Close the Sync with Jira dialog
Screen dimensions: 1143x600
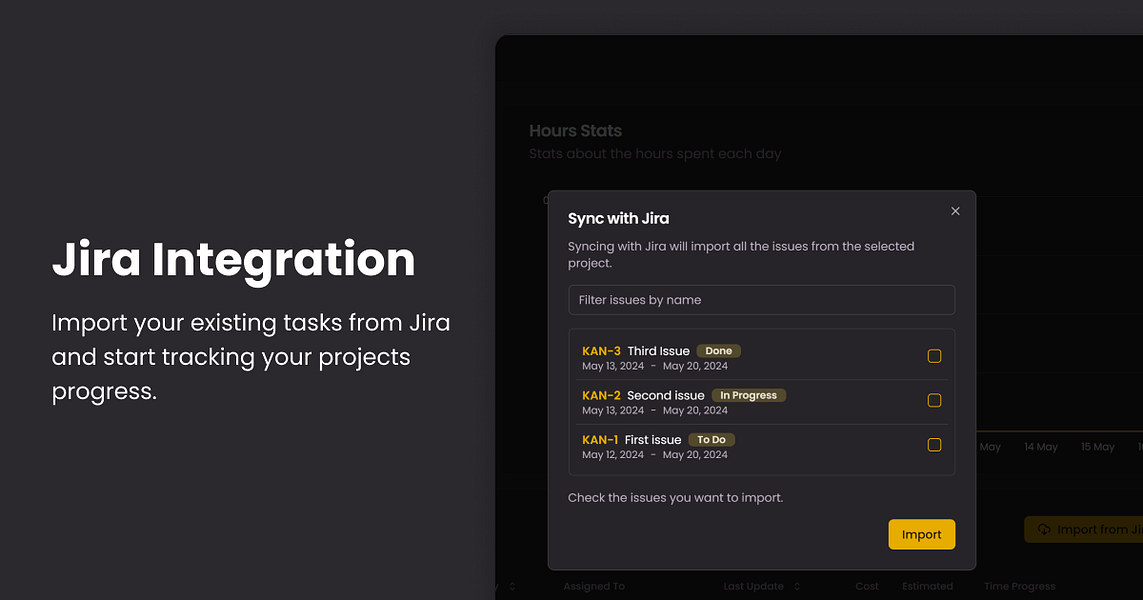pyautogui.click(x=955, y=211)
